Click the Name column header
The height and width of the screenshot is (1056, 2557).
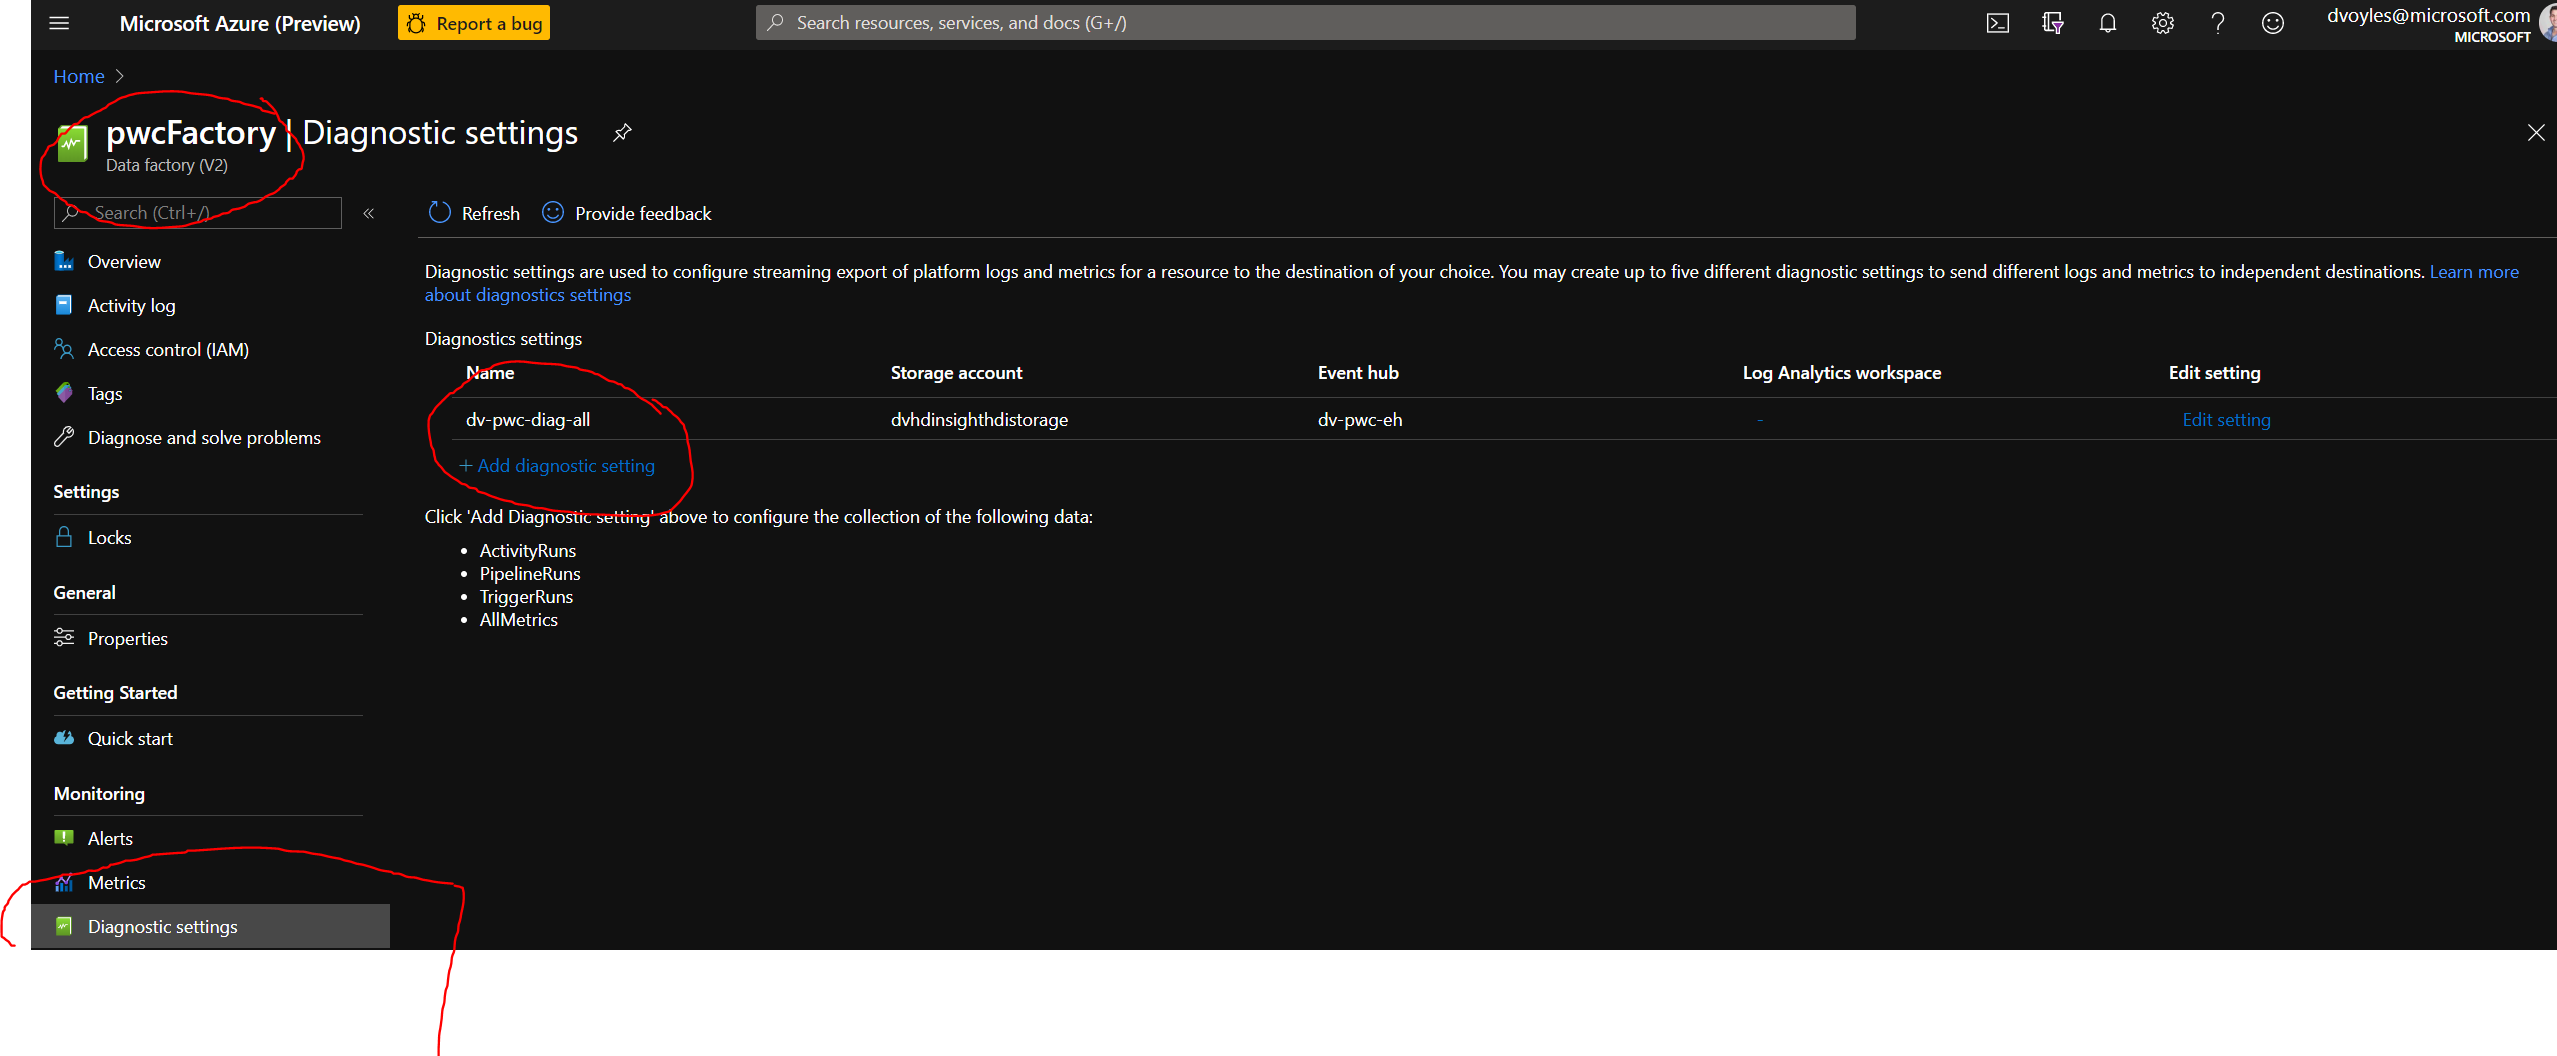tap(490, 373)
